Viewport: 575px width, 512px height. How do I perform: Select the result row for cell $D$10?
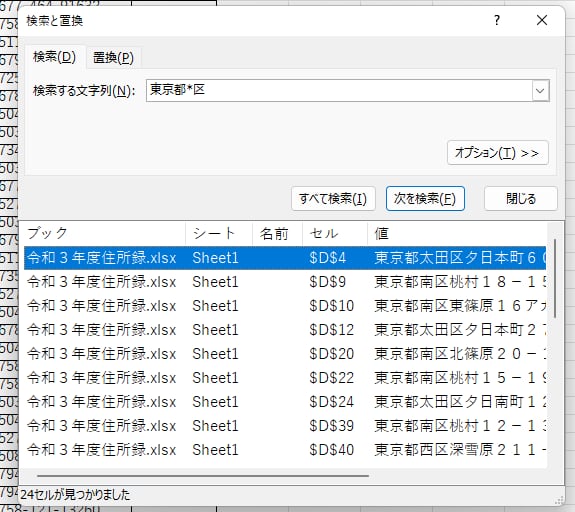coord(285,306)
